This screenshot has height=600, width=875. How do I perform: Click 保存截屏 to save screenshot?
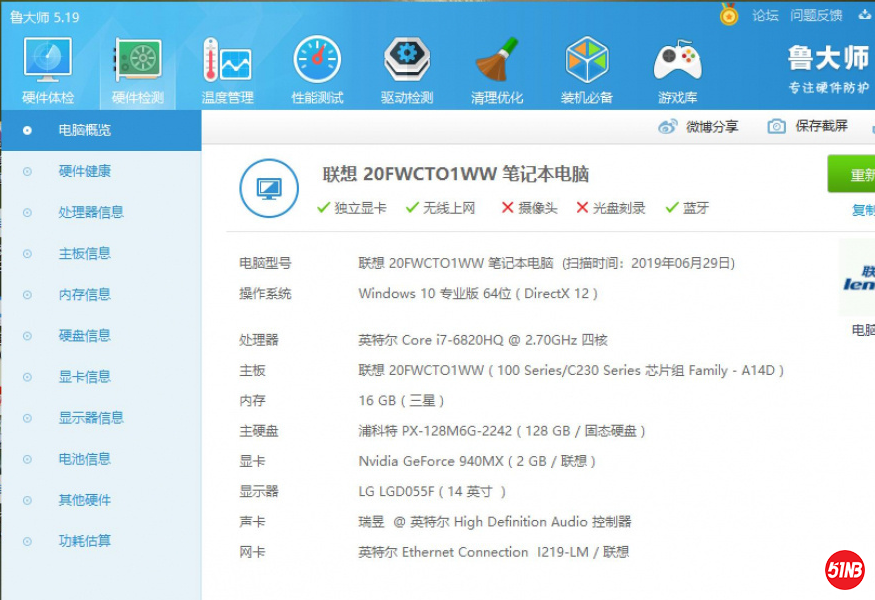(808, 126)
